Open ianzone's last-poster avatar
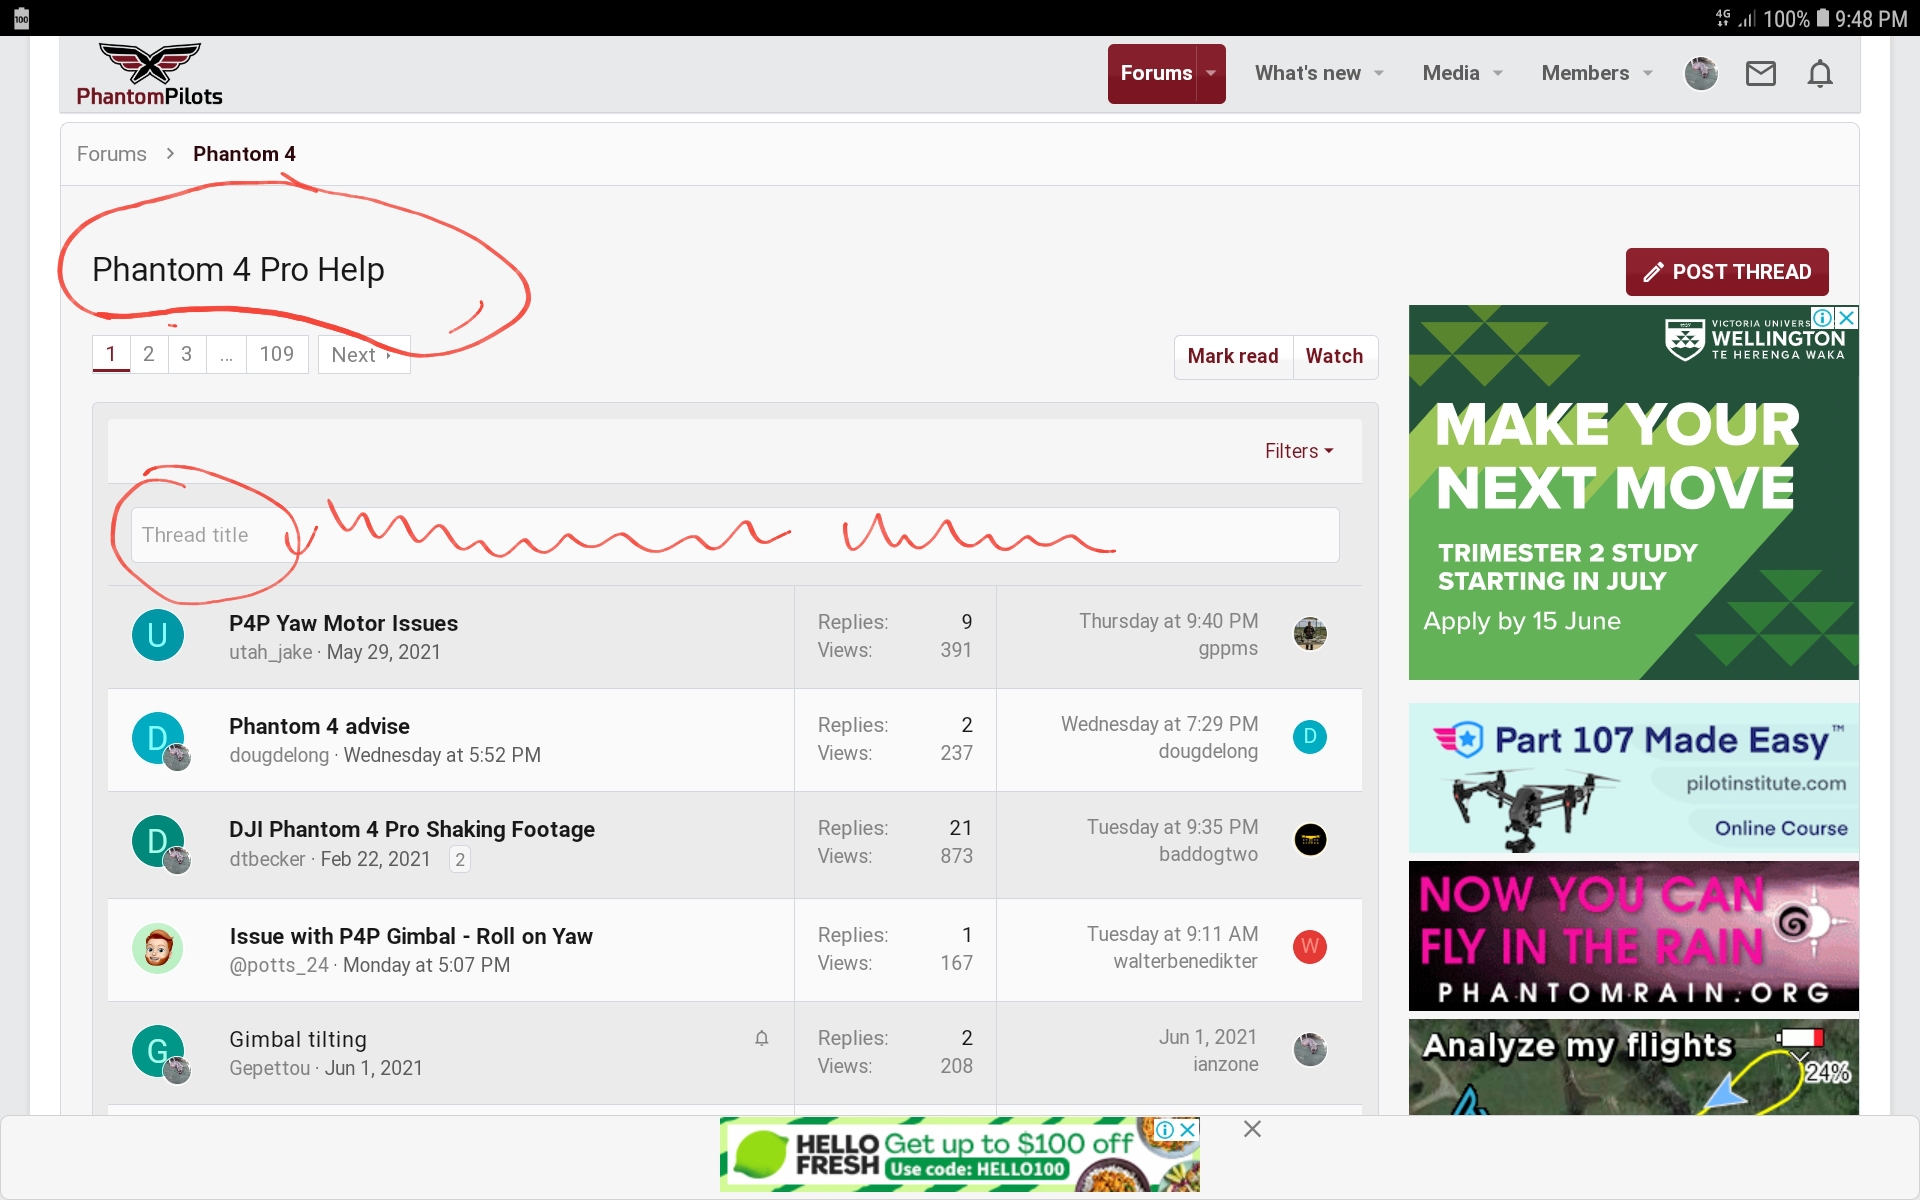This screenshot has height=1200, width=1920. pos(1309,1050)
